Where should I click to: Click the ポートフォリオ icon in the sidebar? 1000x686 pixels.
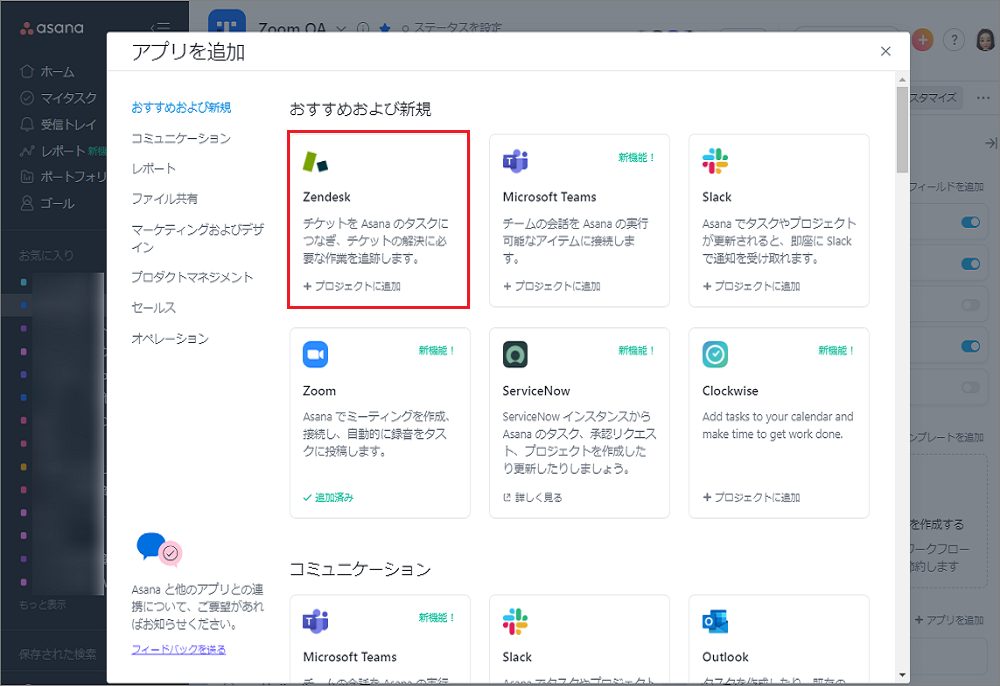coord(27,177)
